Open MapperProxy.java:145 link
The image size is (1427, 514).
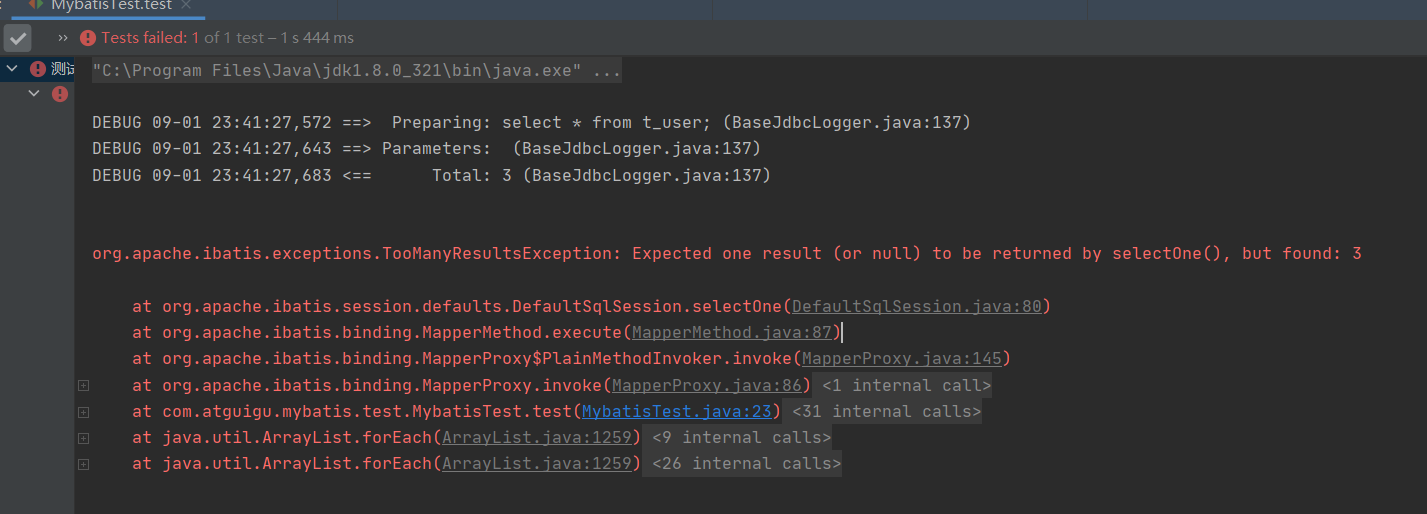pos(902,359)
